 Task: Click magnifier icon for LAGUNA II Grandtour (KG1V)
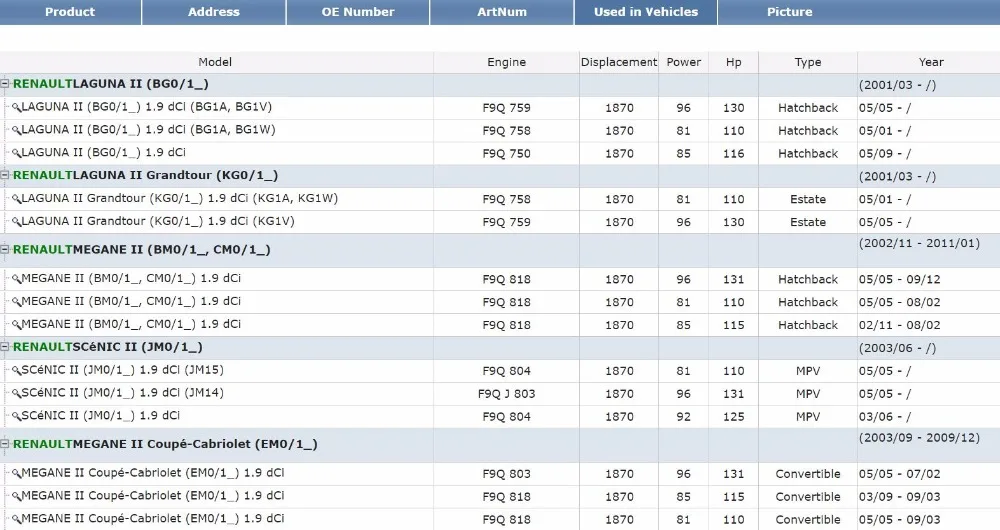[17, 223]
